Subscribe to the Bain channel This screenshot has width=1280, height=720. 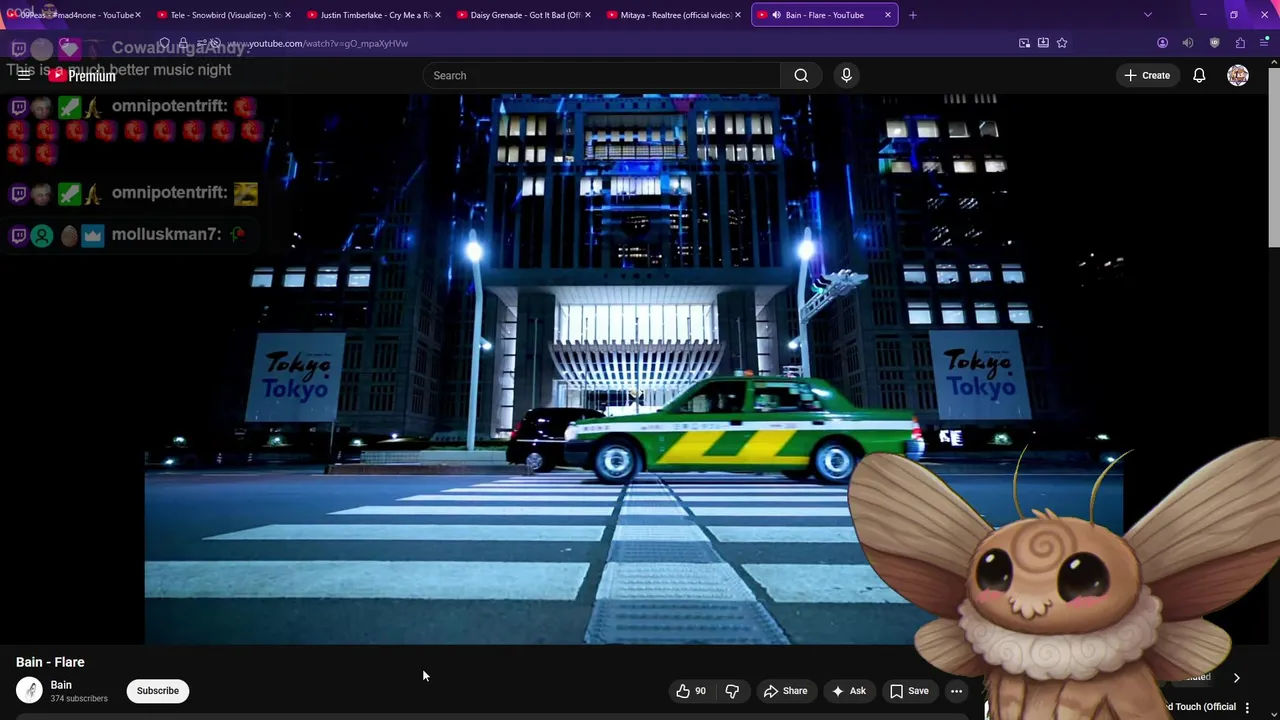tap(158, 691)
